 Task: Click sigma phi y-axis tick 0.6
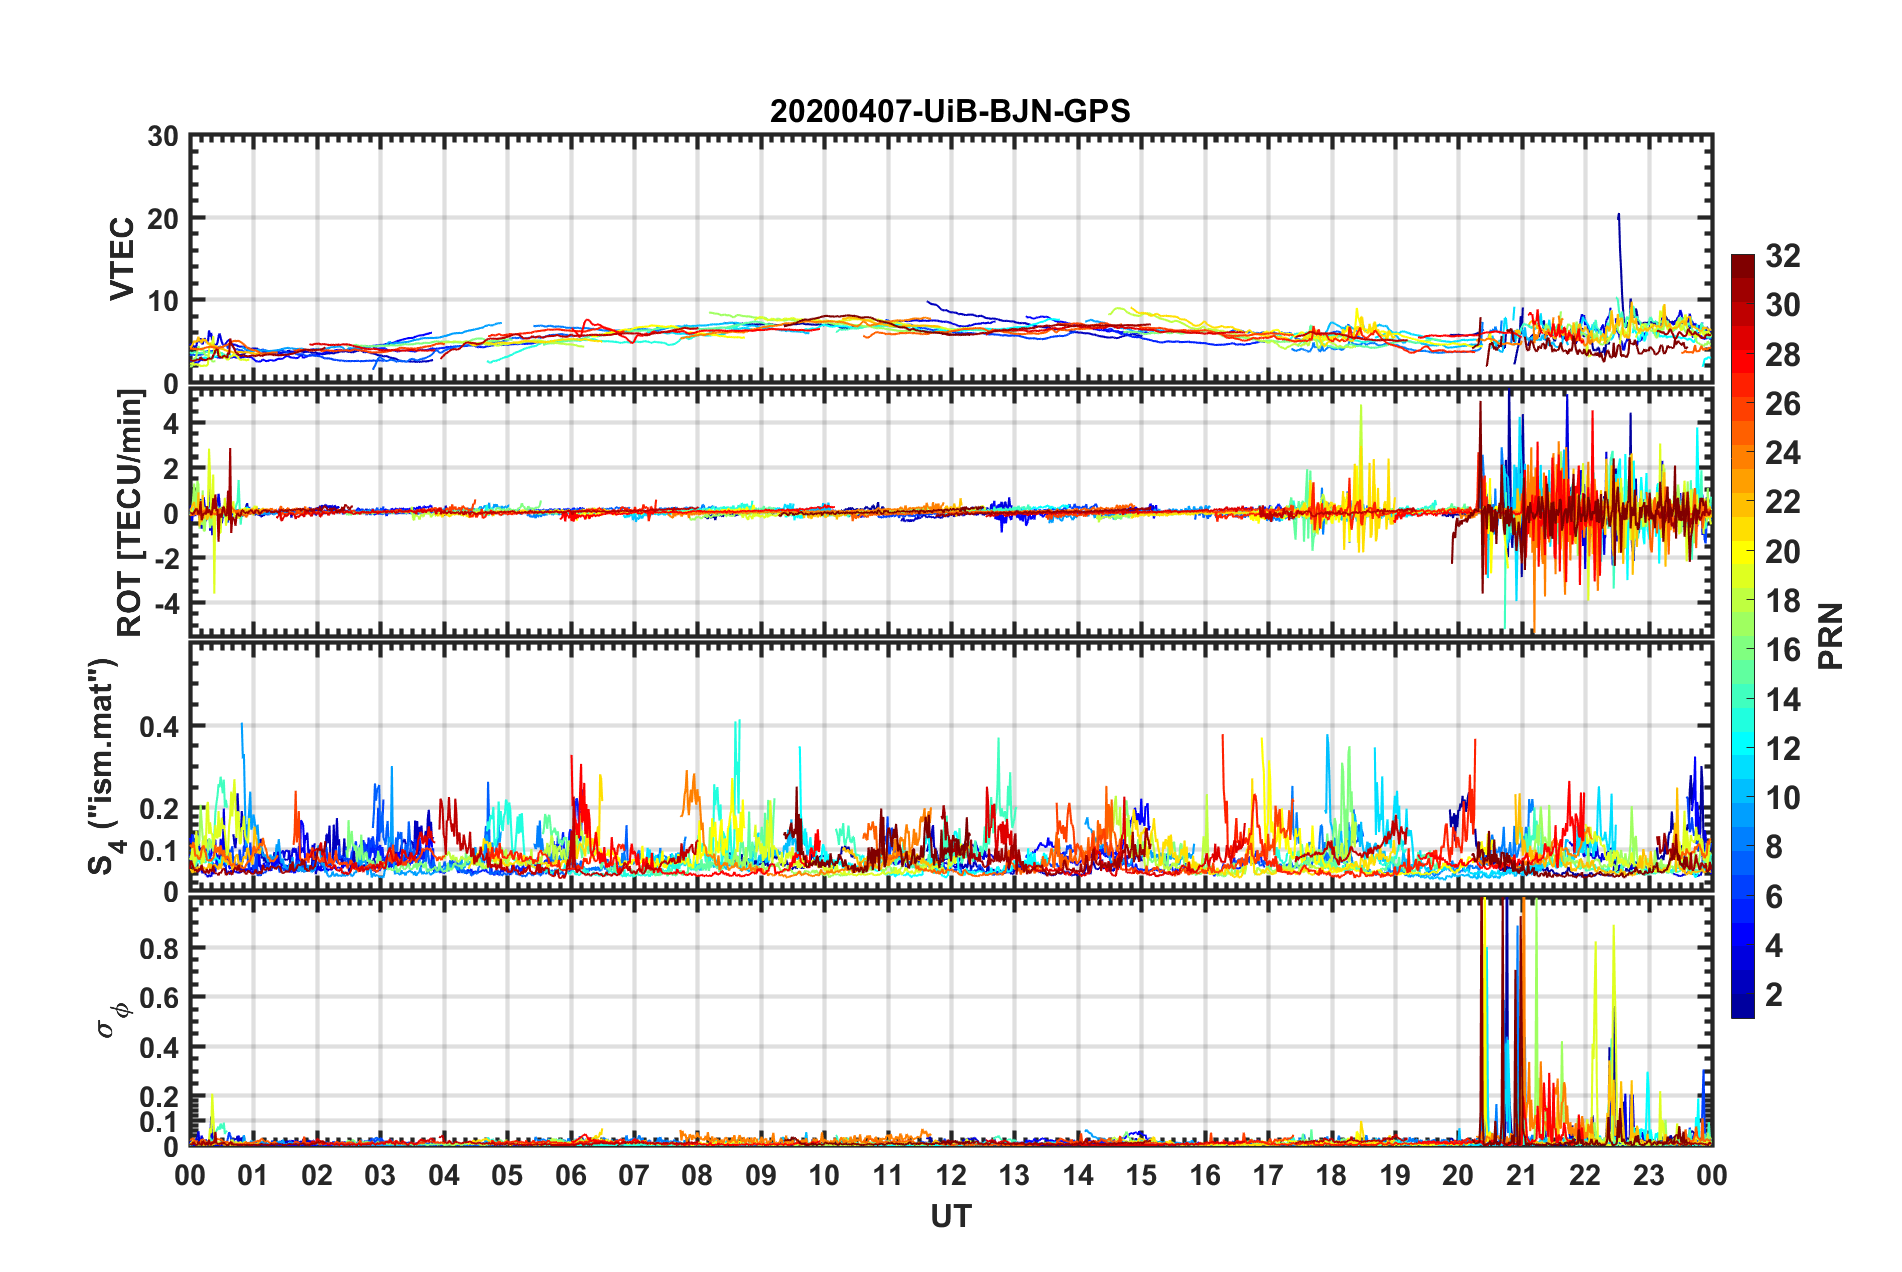tap(159, 998)
